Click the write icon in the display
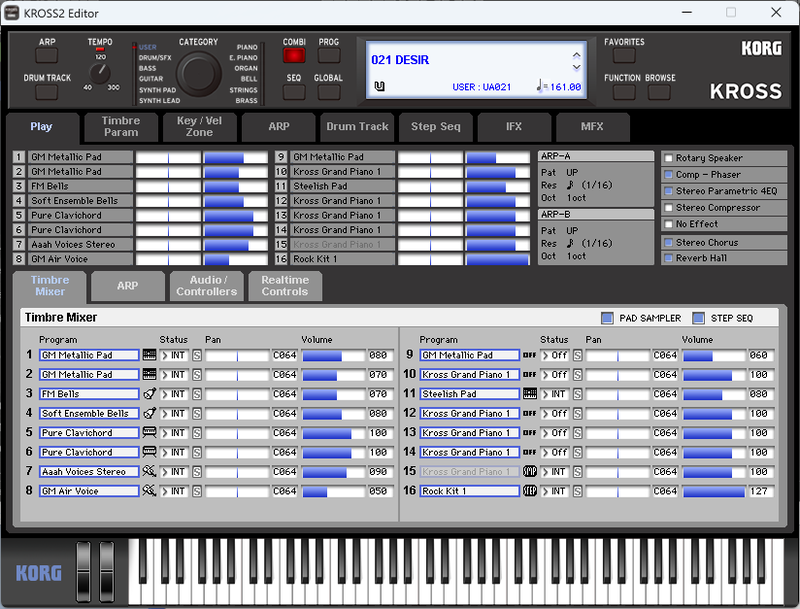Viewport: 800px width, 609px height. [x=379, y=86]
